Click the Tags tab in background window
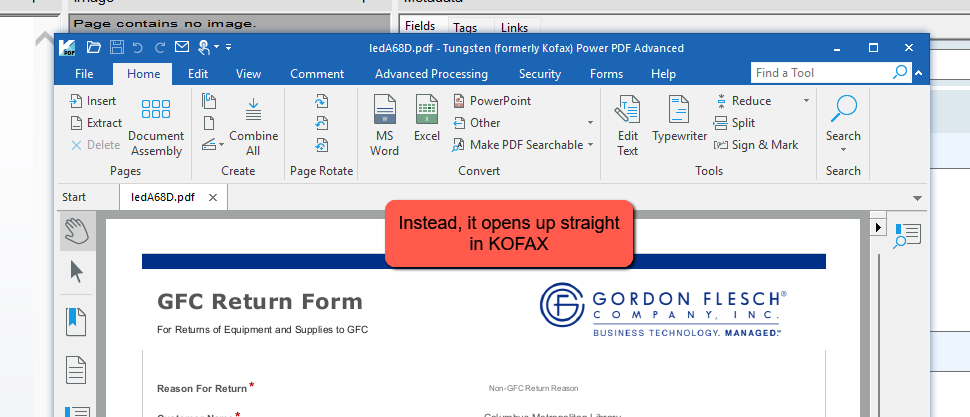 [x=465, y=27]
